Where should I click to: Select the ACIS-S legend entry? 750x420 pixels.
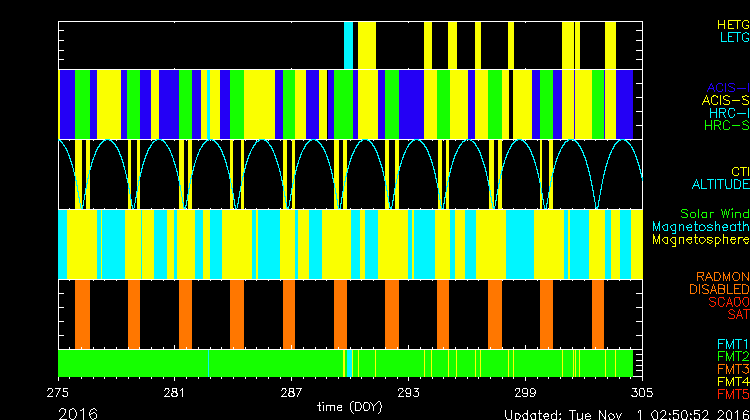(x=725, y=100)
